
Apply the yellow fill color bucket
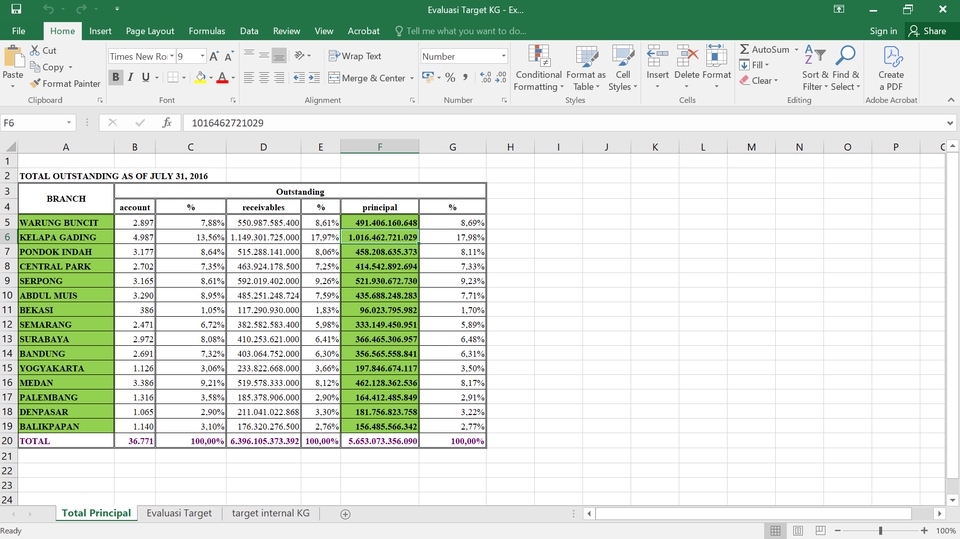(200, 77)
